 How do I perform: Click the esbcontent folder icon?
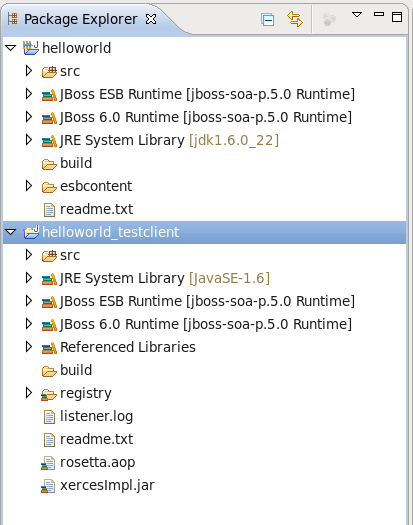click(x=49, y=187)
